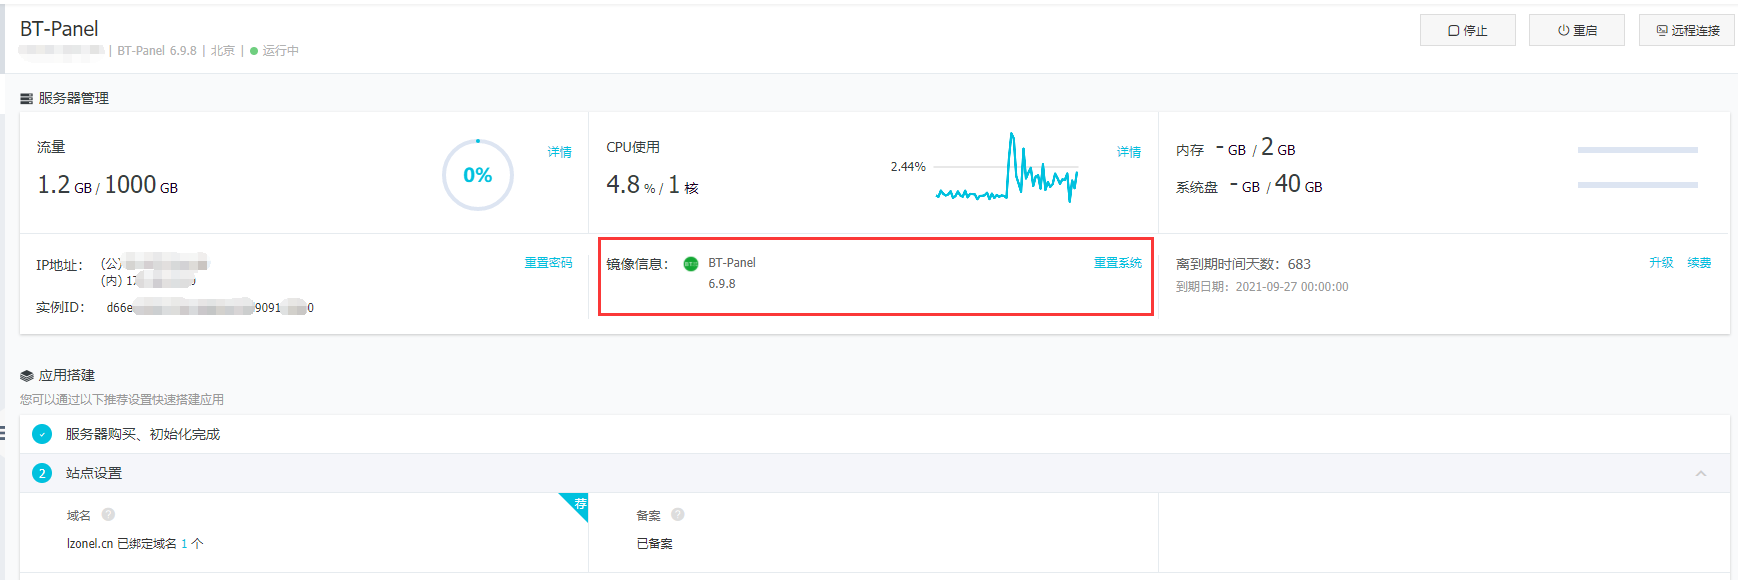The width and height of the screenshot is (1738, 580).
Task: Open the bound domain count link "1"
Action: (184, 544)
